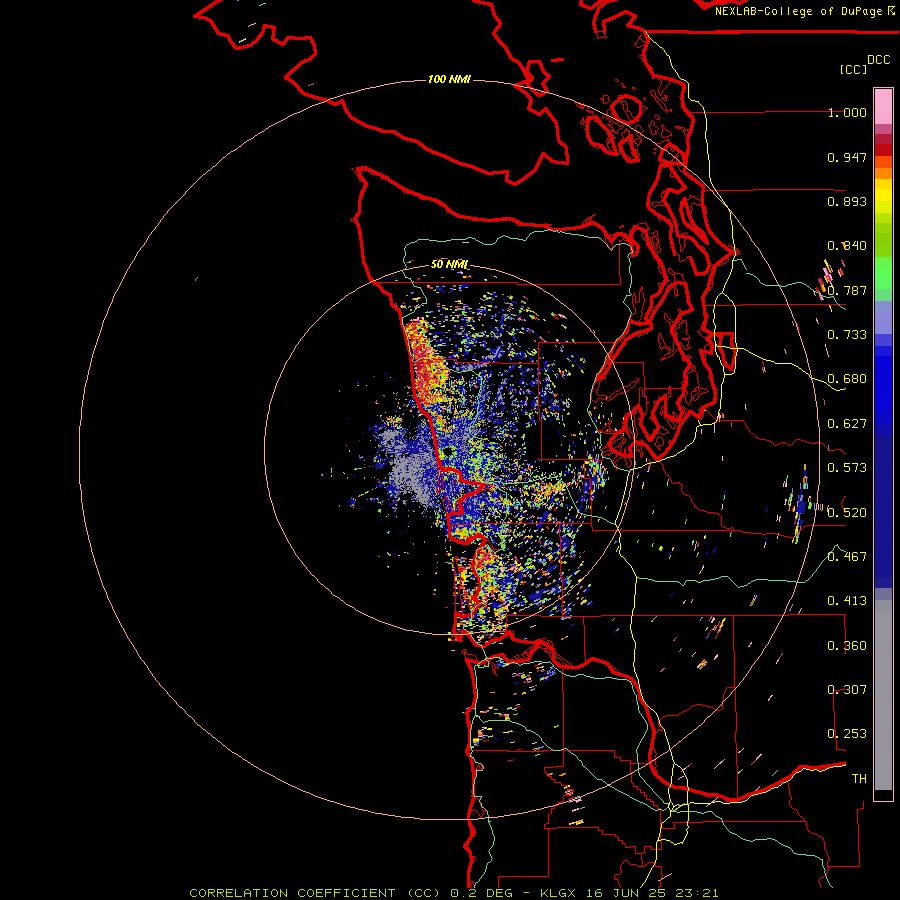Select the 0.627 scale value
The height and width of the screenshot is (900, 900).
pos(847,424)
